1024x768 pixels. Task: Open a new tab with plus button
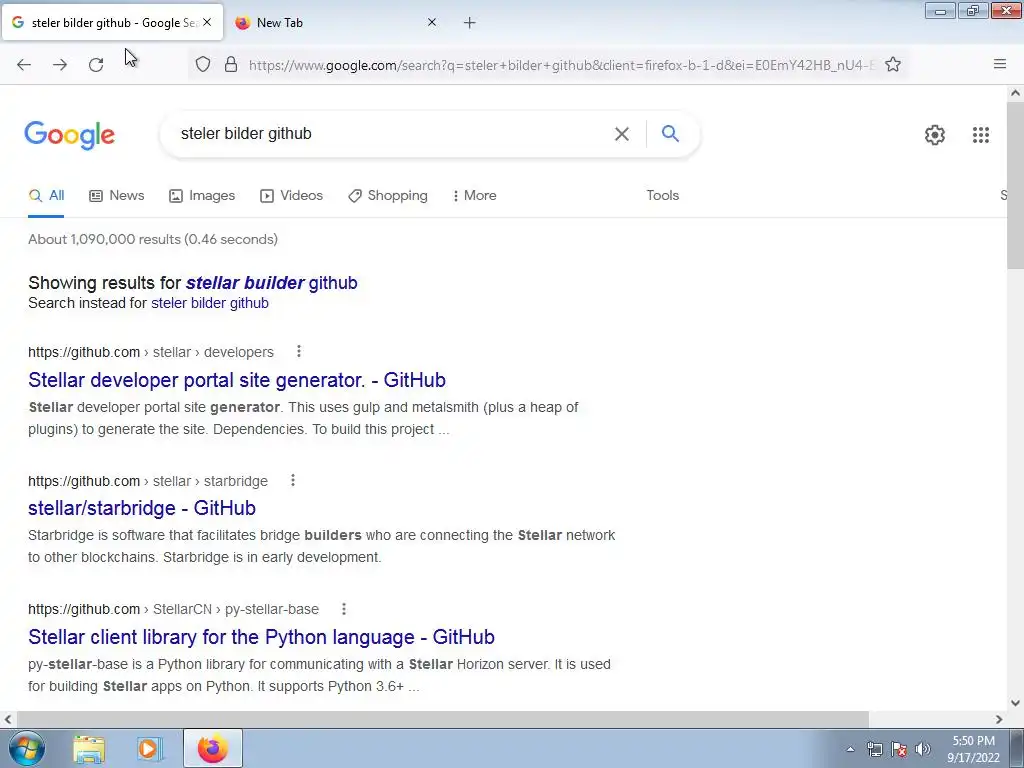470,23
